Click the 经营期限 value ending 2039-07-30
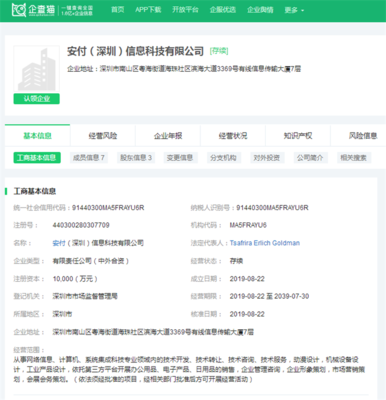386x400 pixels. (x=269, y=296)
